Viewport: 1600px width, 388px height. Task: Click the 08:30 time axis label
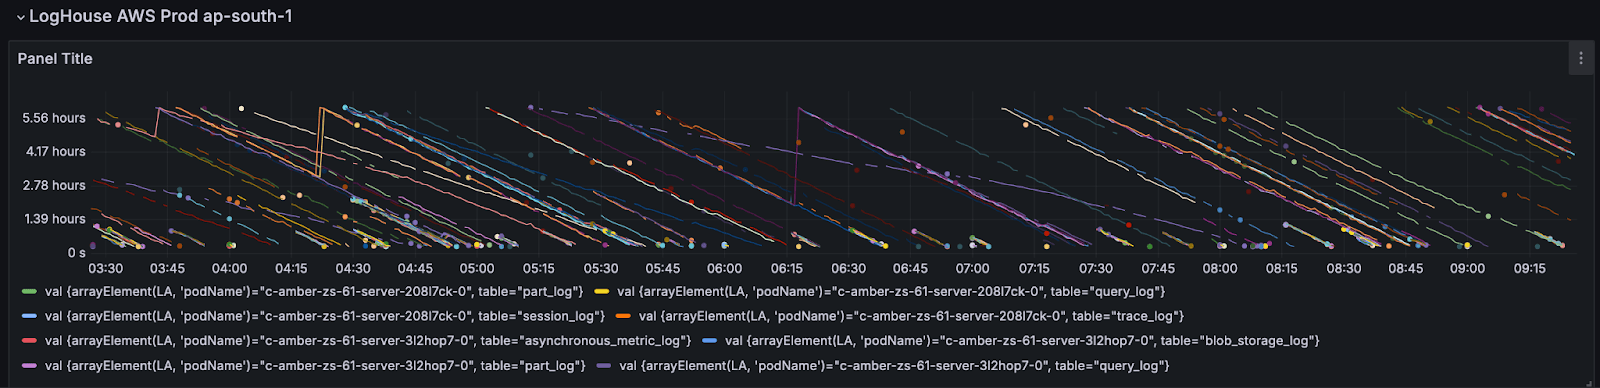pos(1344,269)
